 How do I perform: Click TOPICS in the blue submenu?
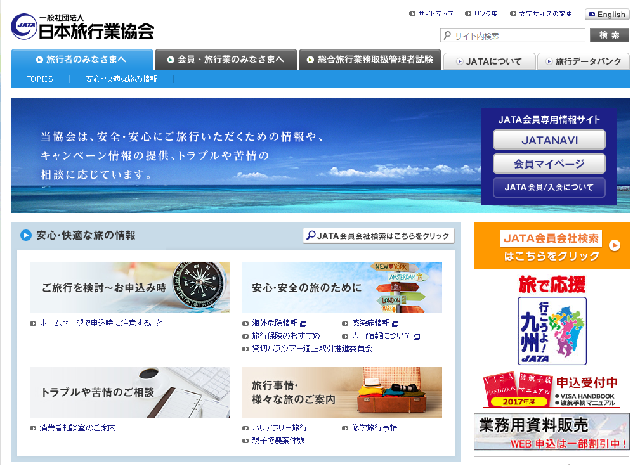pyautogui.click(x=40, y=79)
